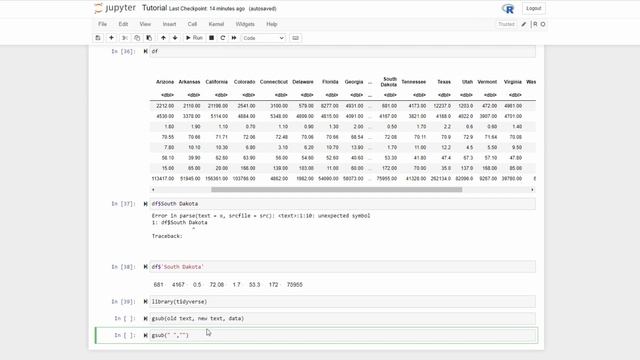Click the output value 70955
Image resolution: width=640 pixels, height=360 pixels.
295,284
